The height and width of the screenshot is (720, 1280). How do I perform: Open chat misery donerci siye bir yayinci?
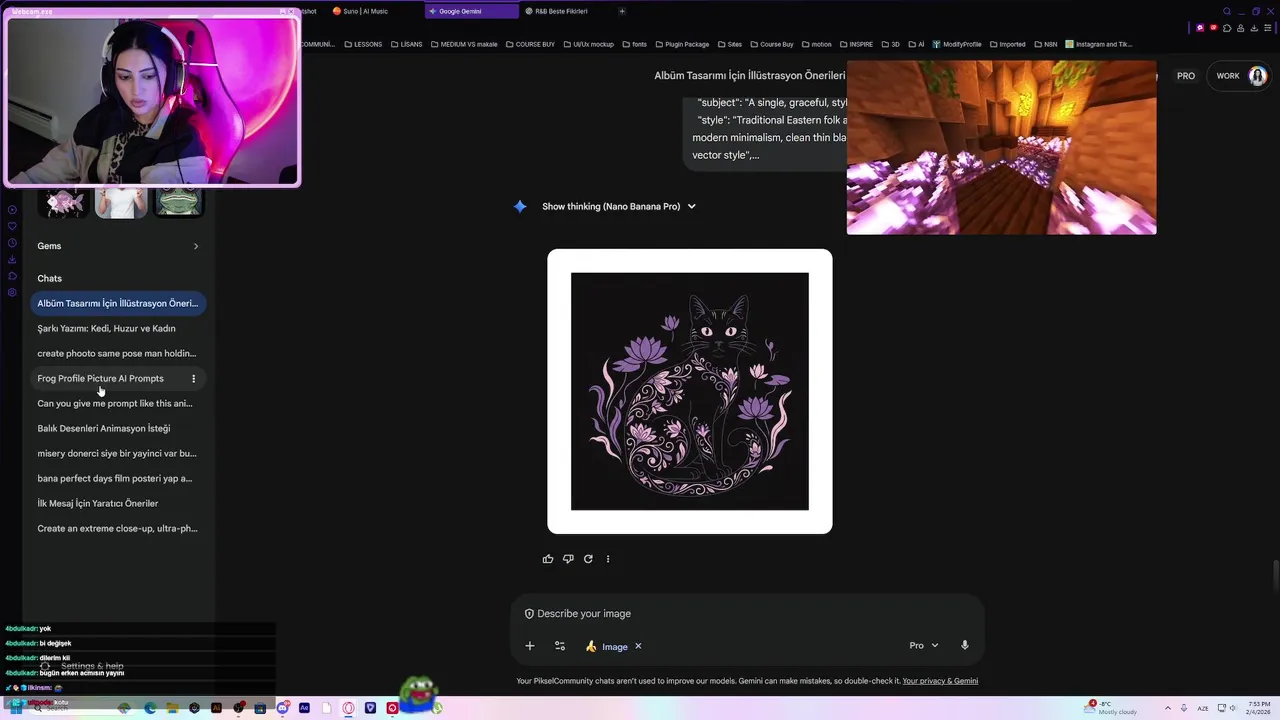(117, 453)
